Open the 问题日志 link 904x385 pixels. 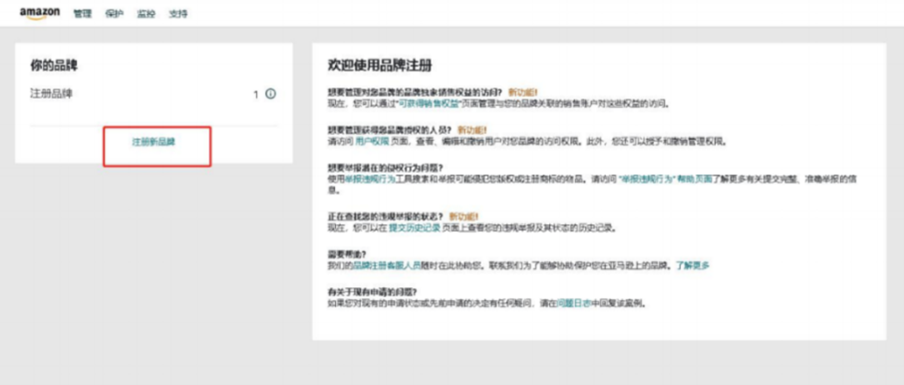pos(574,303)
